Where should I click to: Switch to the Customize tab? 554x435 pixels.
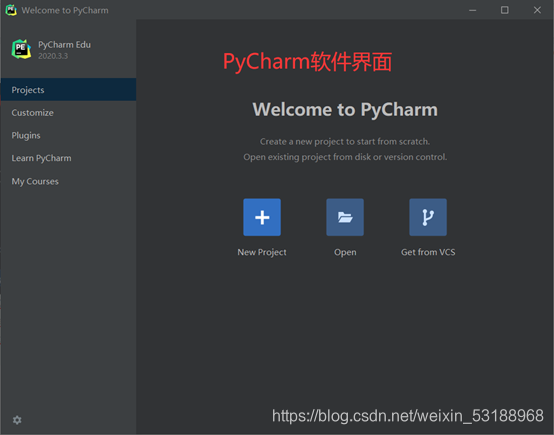point(69,113)
